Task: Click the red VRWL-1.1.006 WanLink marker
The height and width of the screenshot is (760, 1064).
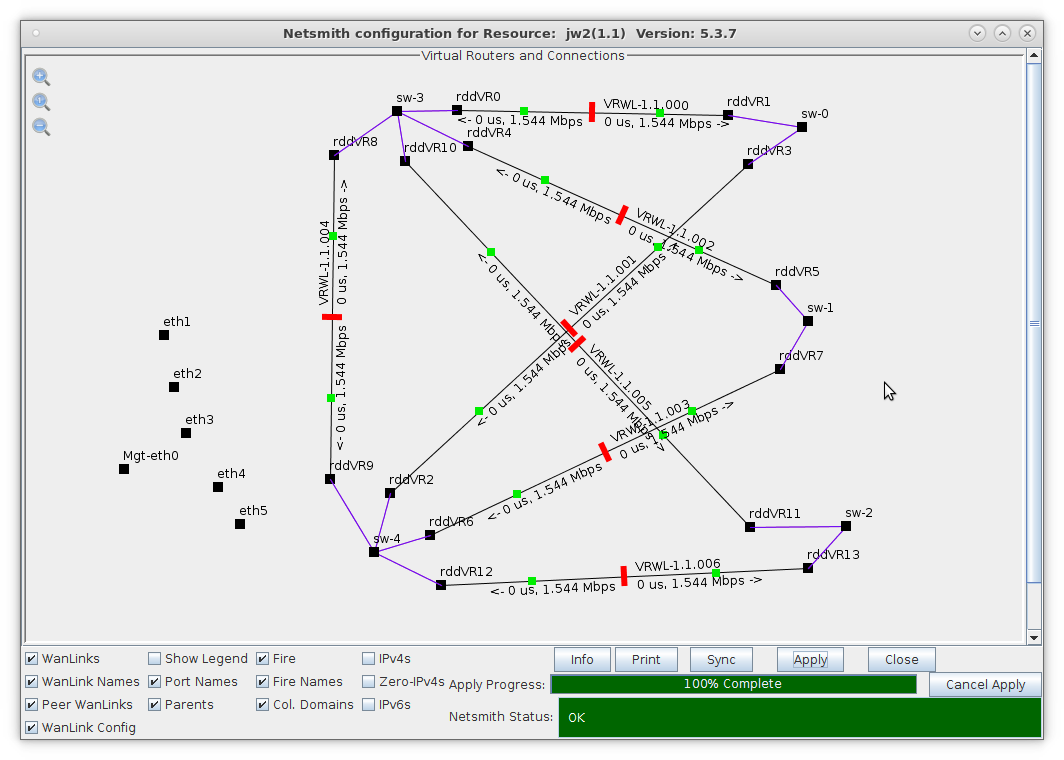Action: coord(624,576)
